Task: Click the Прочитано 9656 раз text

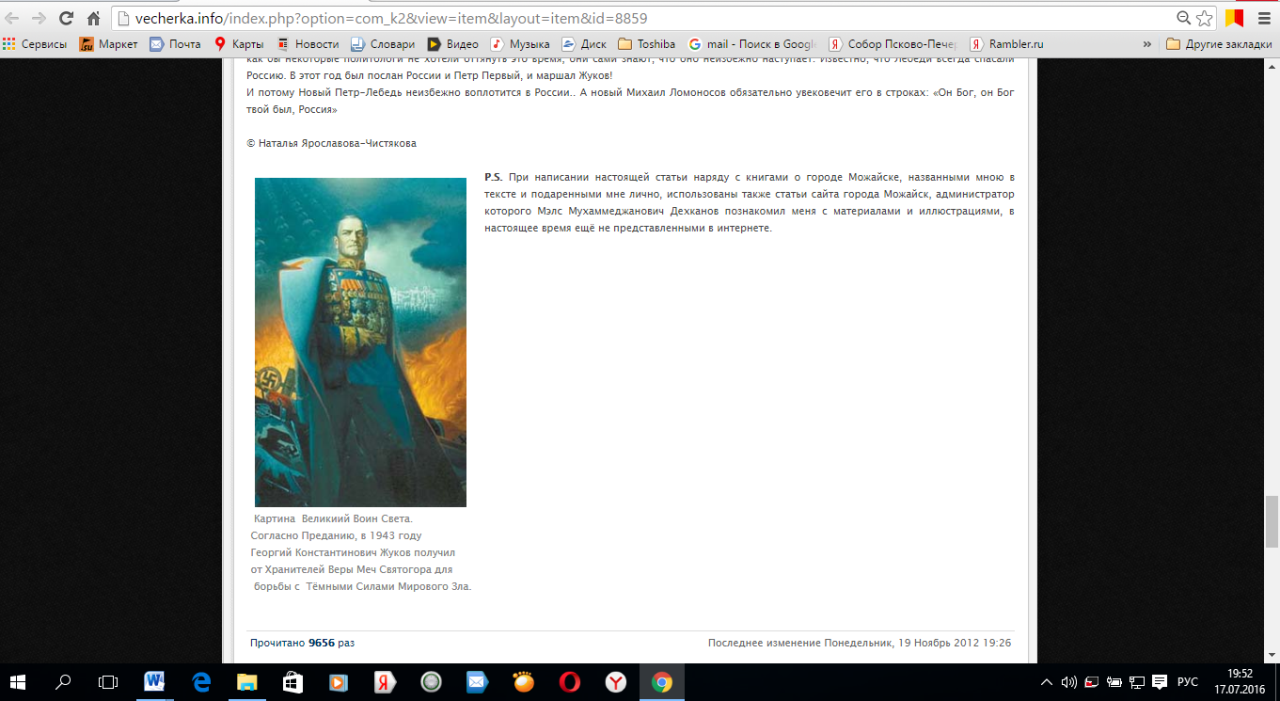Action: pyautogui.click(x=302, y=643)
